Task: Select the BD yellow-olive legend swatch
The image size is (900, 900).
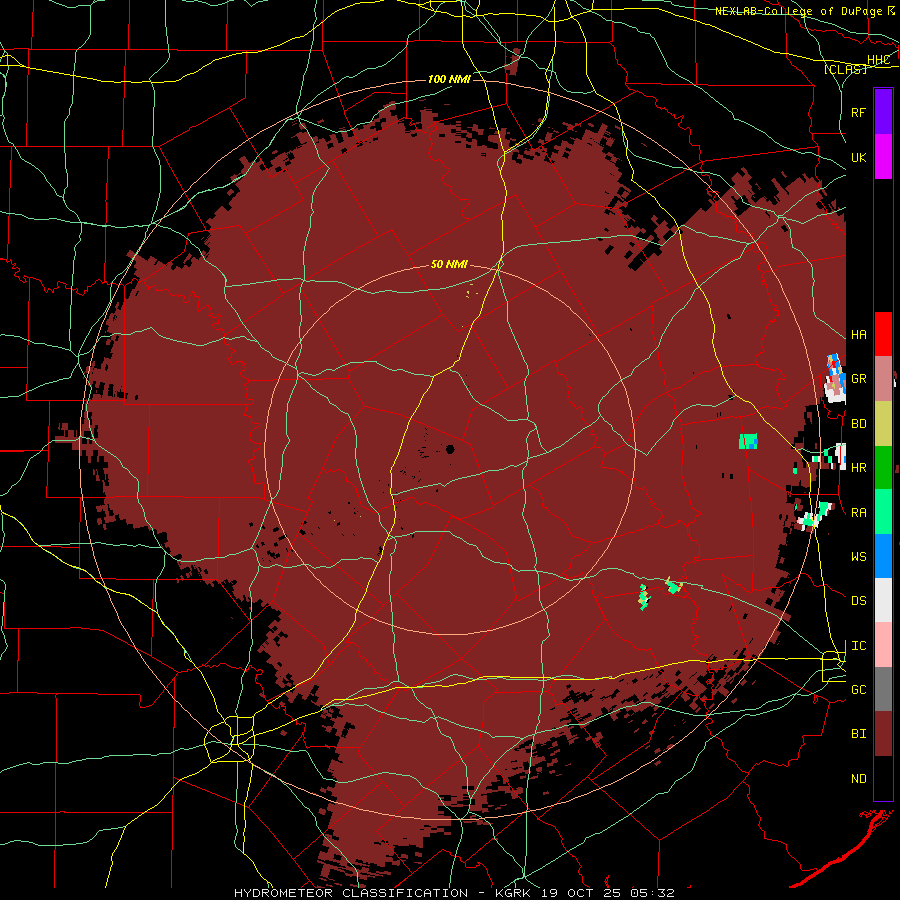Action: coord(883,423)
